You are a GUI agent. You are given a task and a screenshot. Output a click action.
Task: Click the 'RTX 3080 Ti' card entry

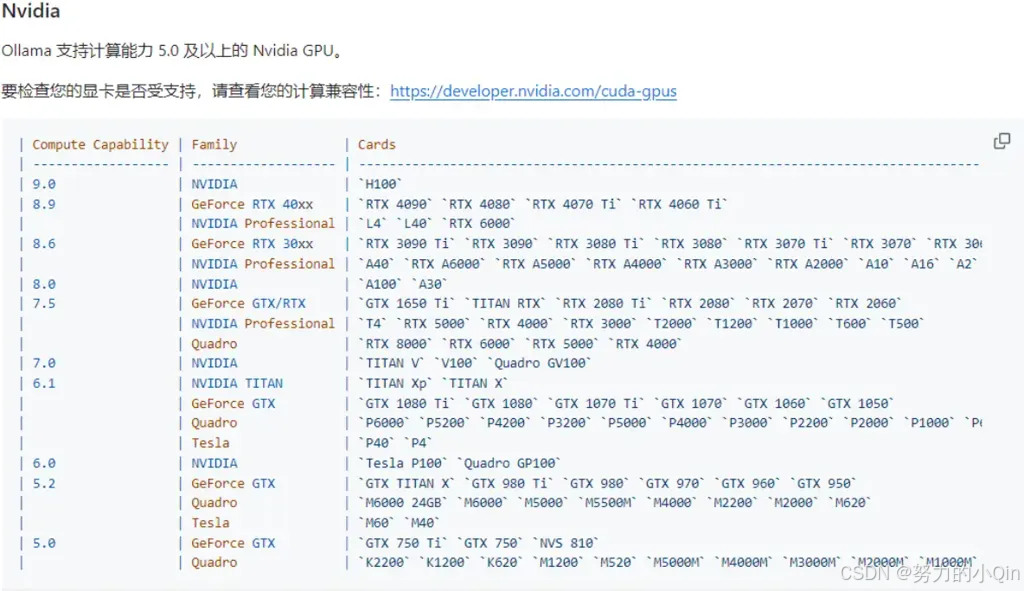[596, 244]
